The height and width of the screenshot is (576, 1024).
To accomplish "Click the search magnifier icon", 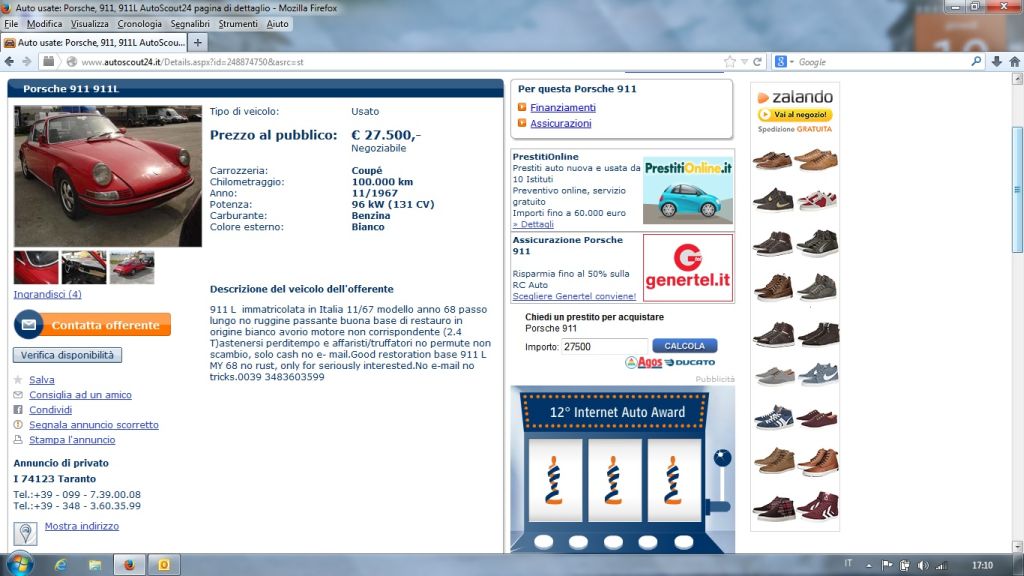I will 976,61.
